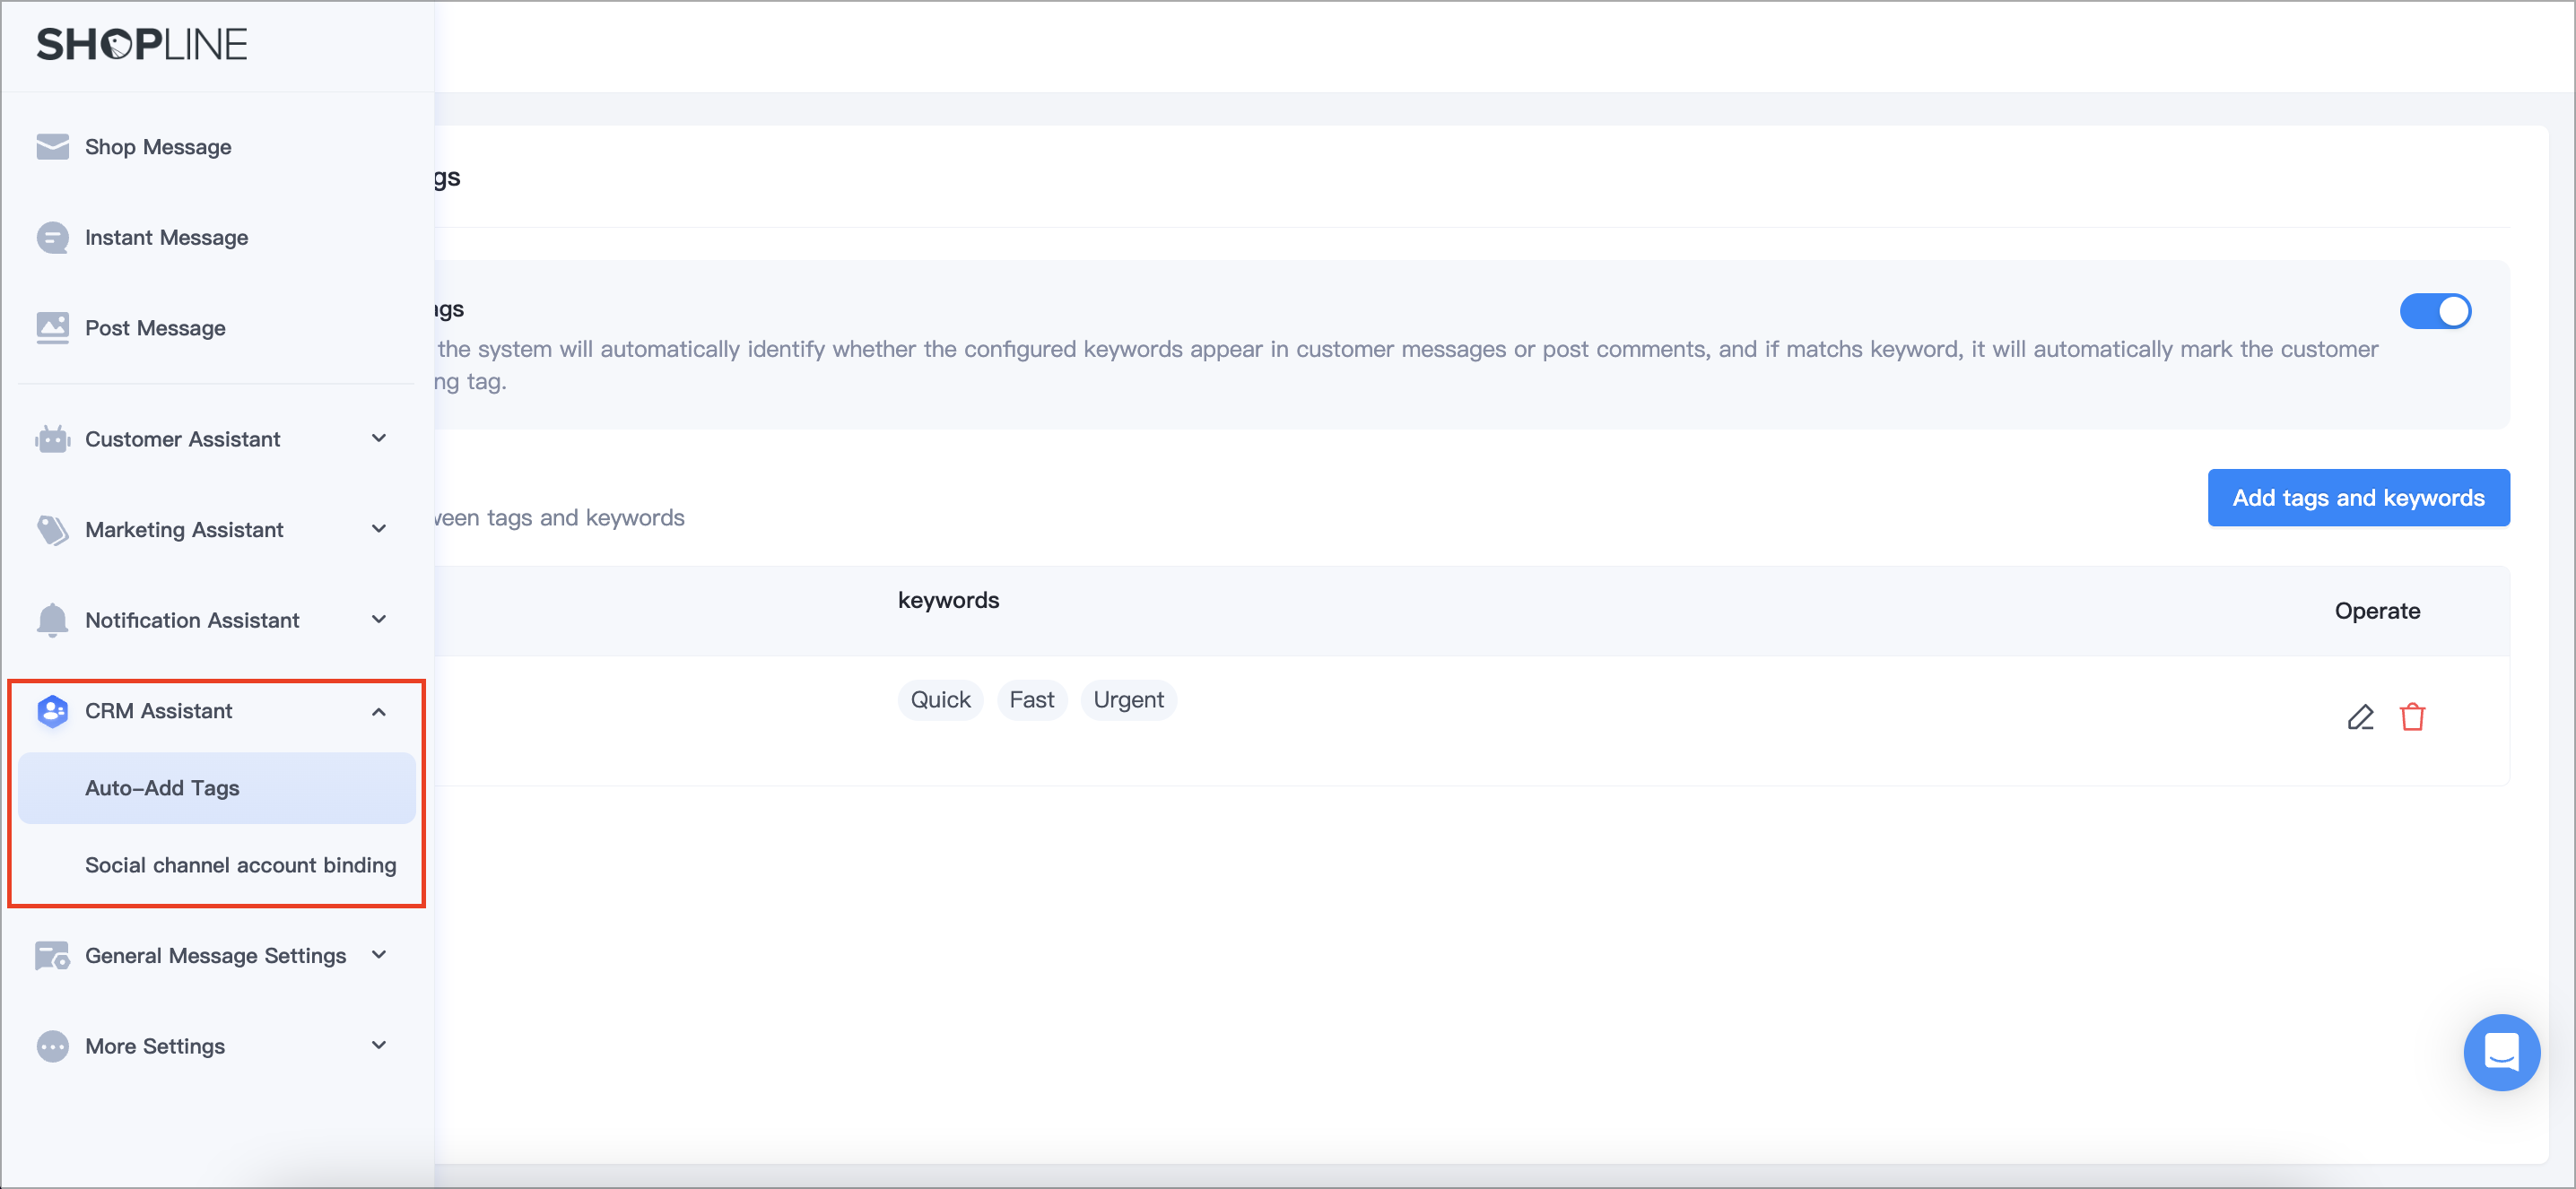Expand the General Message Settings chevron

pyautogui.click(x=379, y=955)
